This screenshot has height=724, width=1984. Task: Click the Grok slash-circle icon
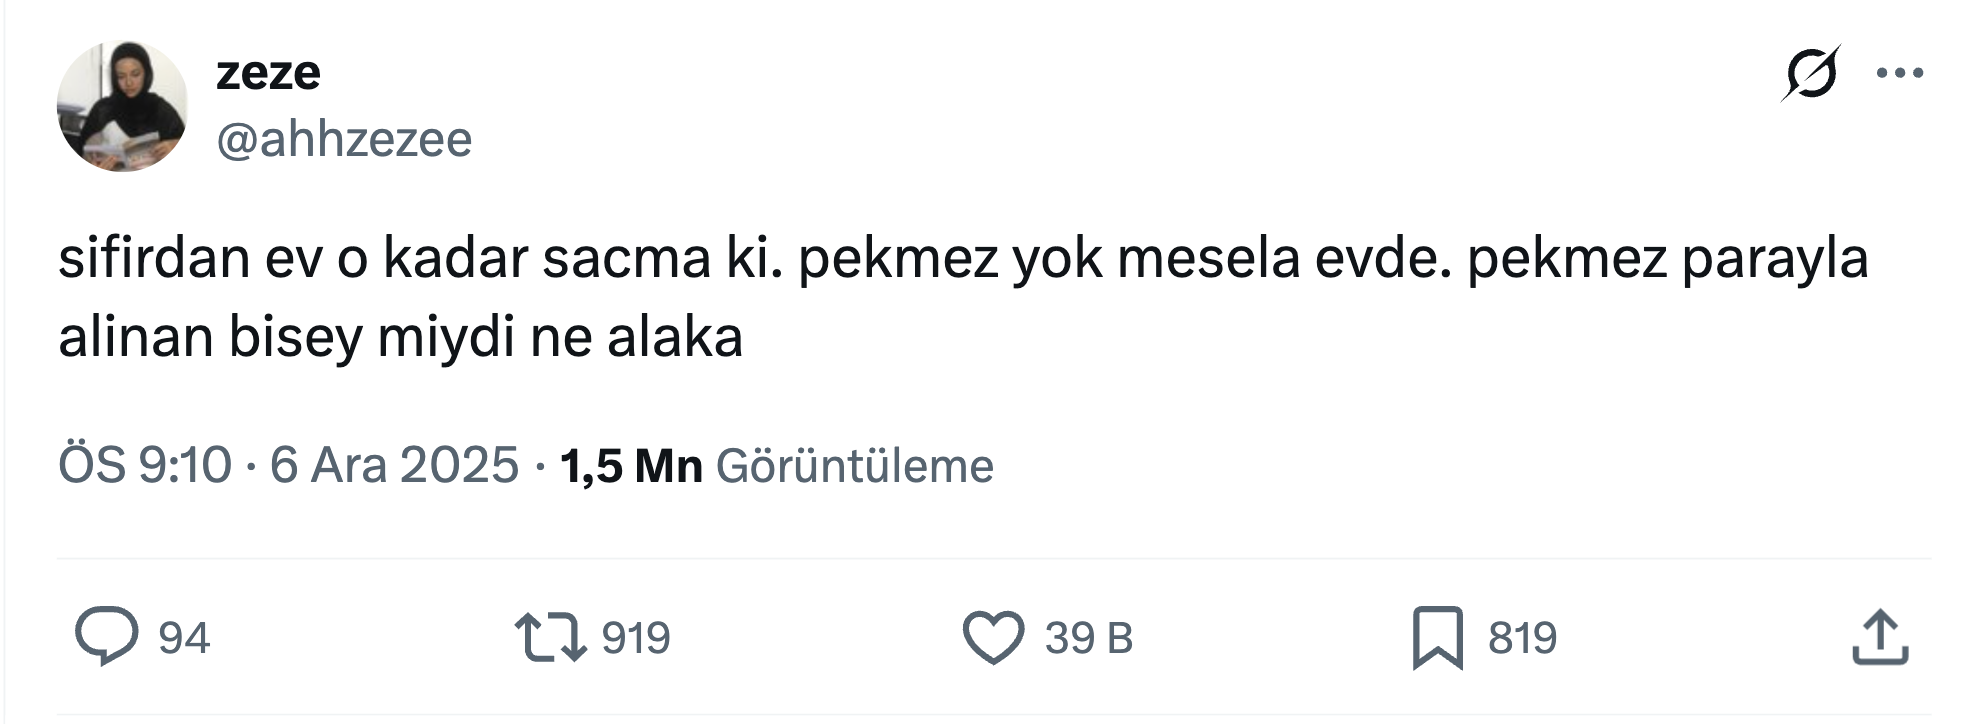click(x=1810, y=73)
